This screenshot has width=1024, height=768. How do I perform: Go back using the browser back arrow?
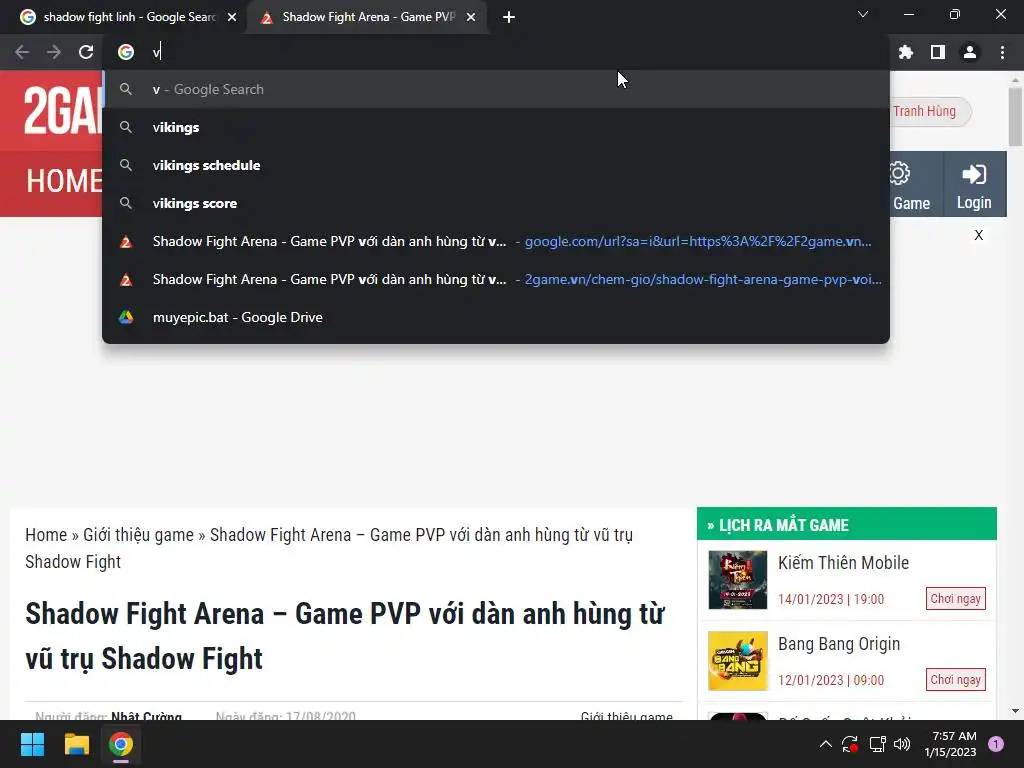(x=22, y=52)
